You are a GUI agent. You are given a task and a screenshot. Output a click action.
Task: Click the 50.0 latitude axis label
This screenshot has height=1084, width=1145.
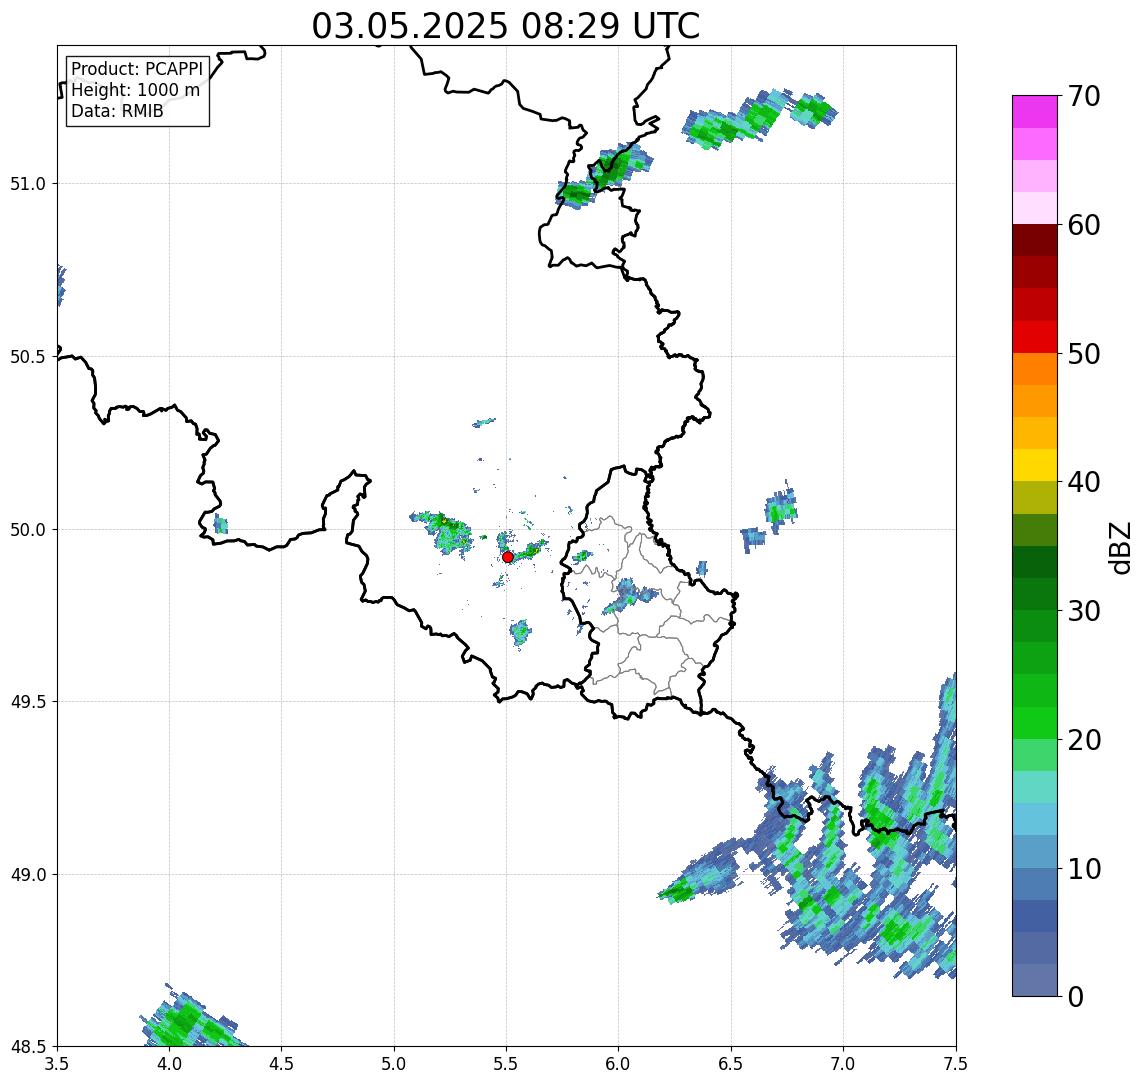(x=28, y=530)
